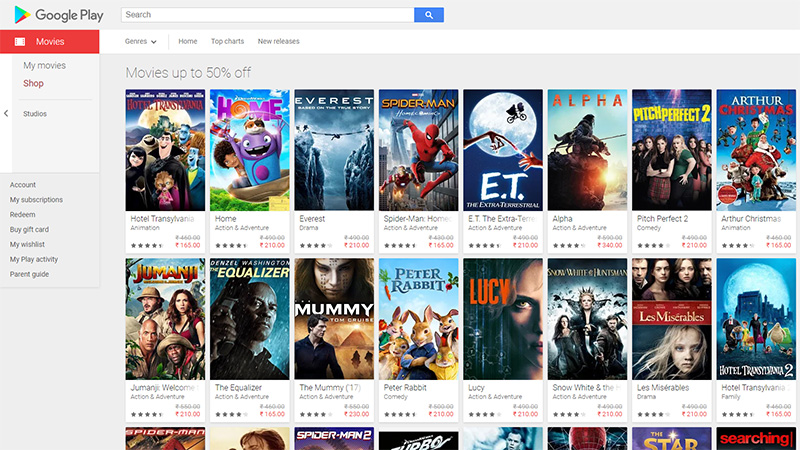The image size is (800, 450).
Task: Open the Peter Rabbit movie title link
Action: pos(405,388)
